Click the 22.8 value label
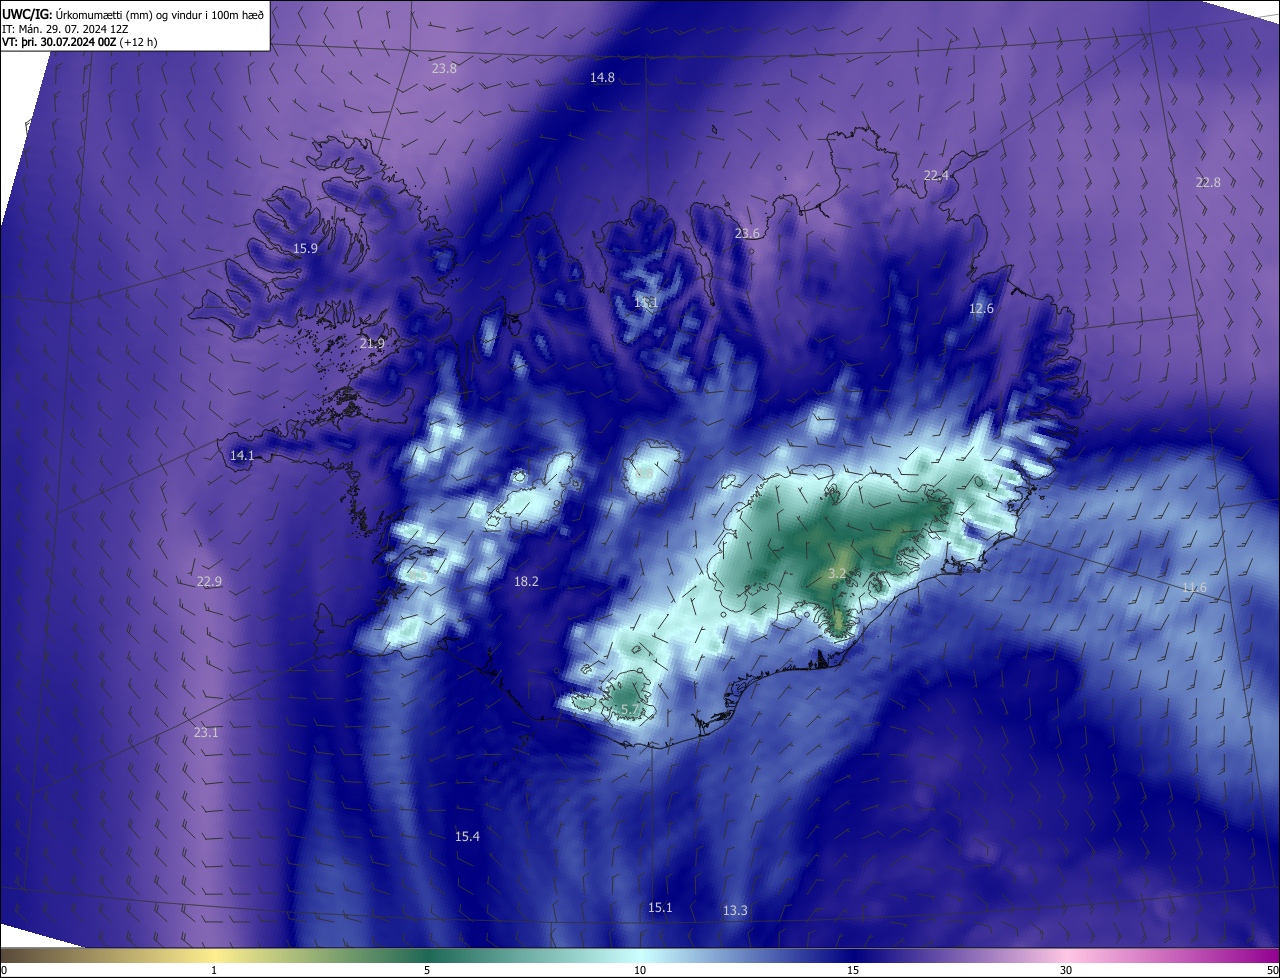Image resolution: width=1280 pixels, height=978 pixels. point(1208,183)
